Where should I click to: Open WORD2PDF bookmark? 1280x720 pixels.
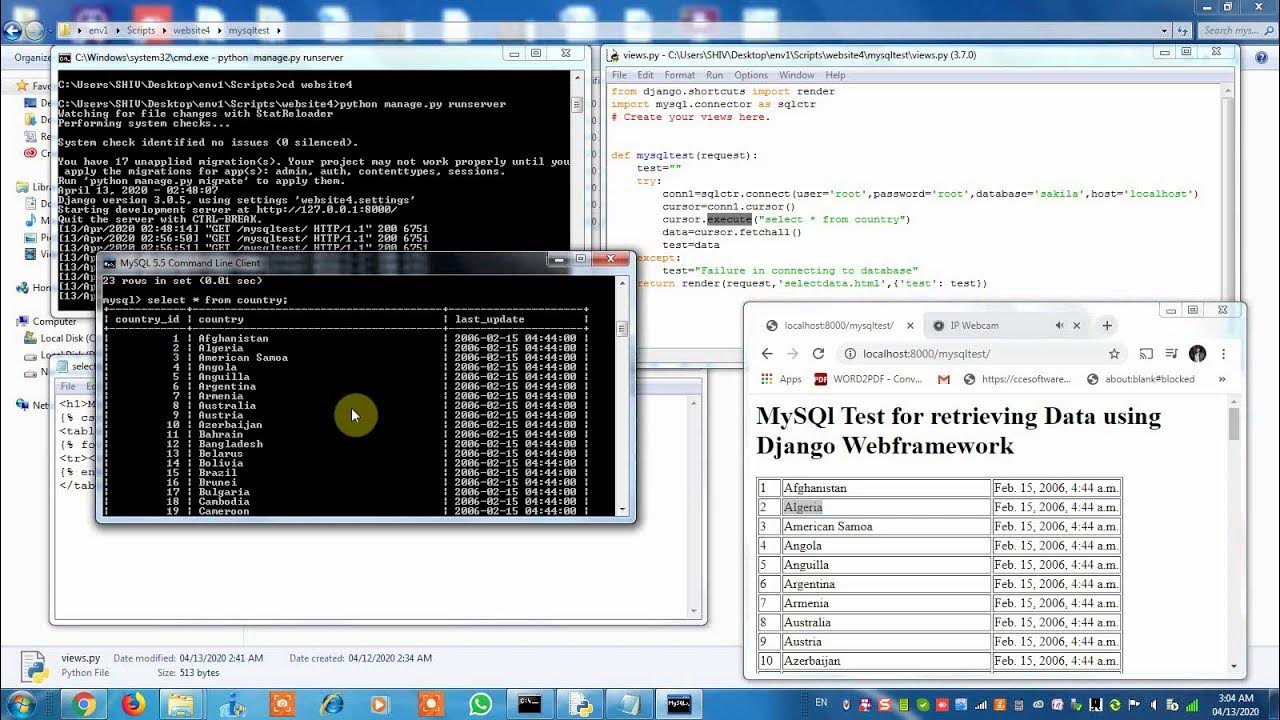pyautogui.click(x=868, y=379)
